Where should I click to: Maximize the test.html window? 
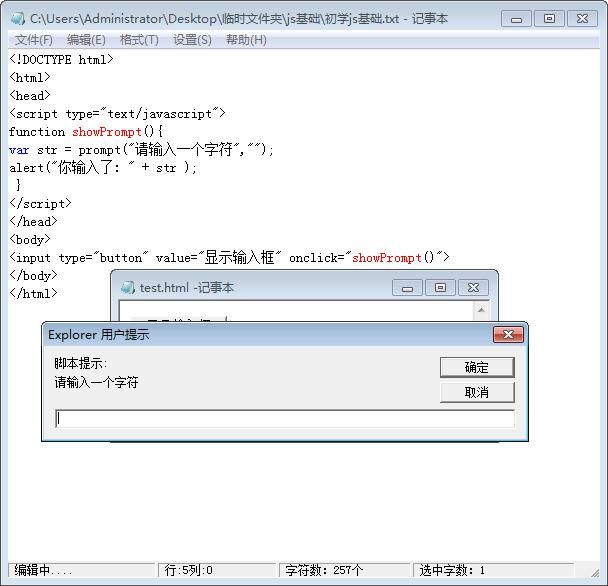pyautogui.click(x=440, y=288)
